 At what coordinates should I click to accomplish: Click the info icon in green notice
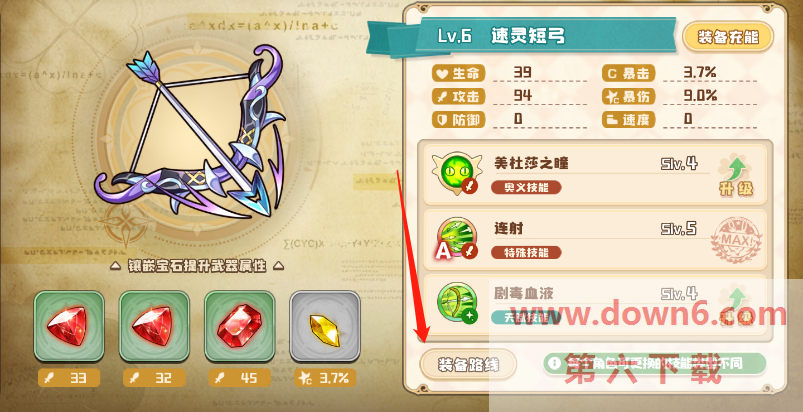pyautogui.click(x=554, y=363)
